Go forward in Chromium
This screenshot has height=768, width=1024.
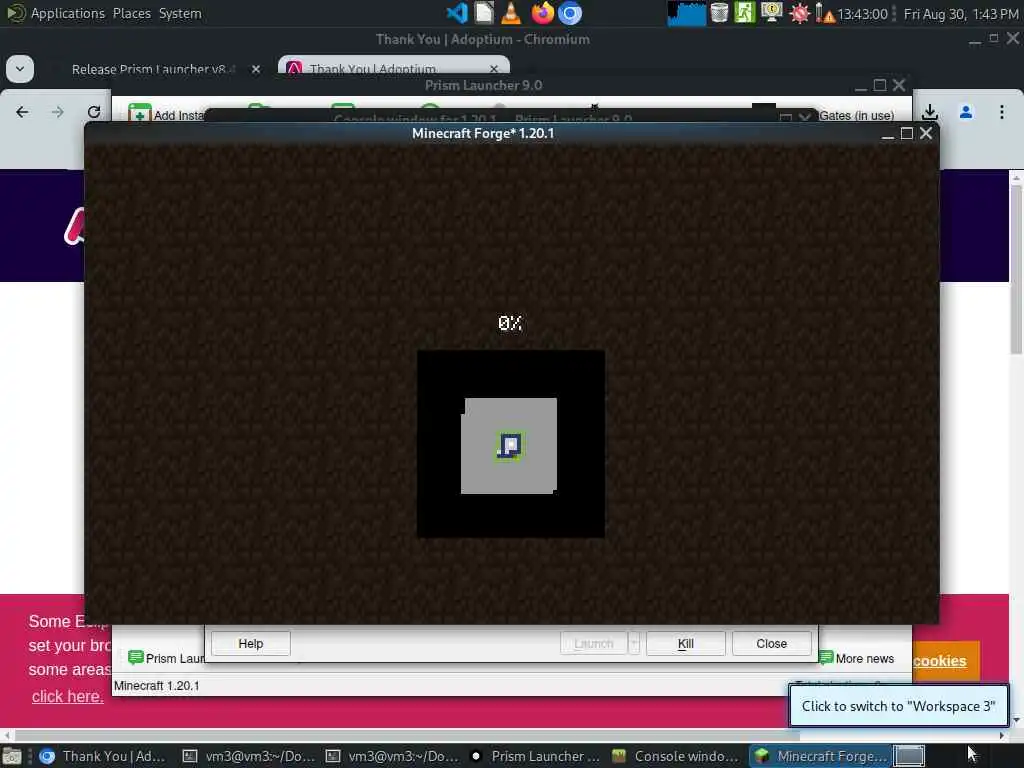coord(57,112)
